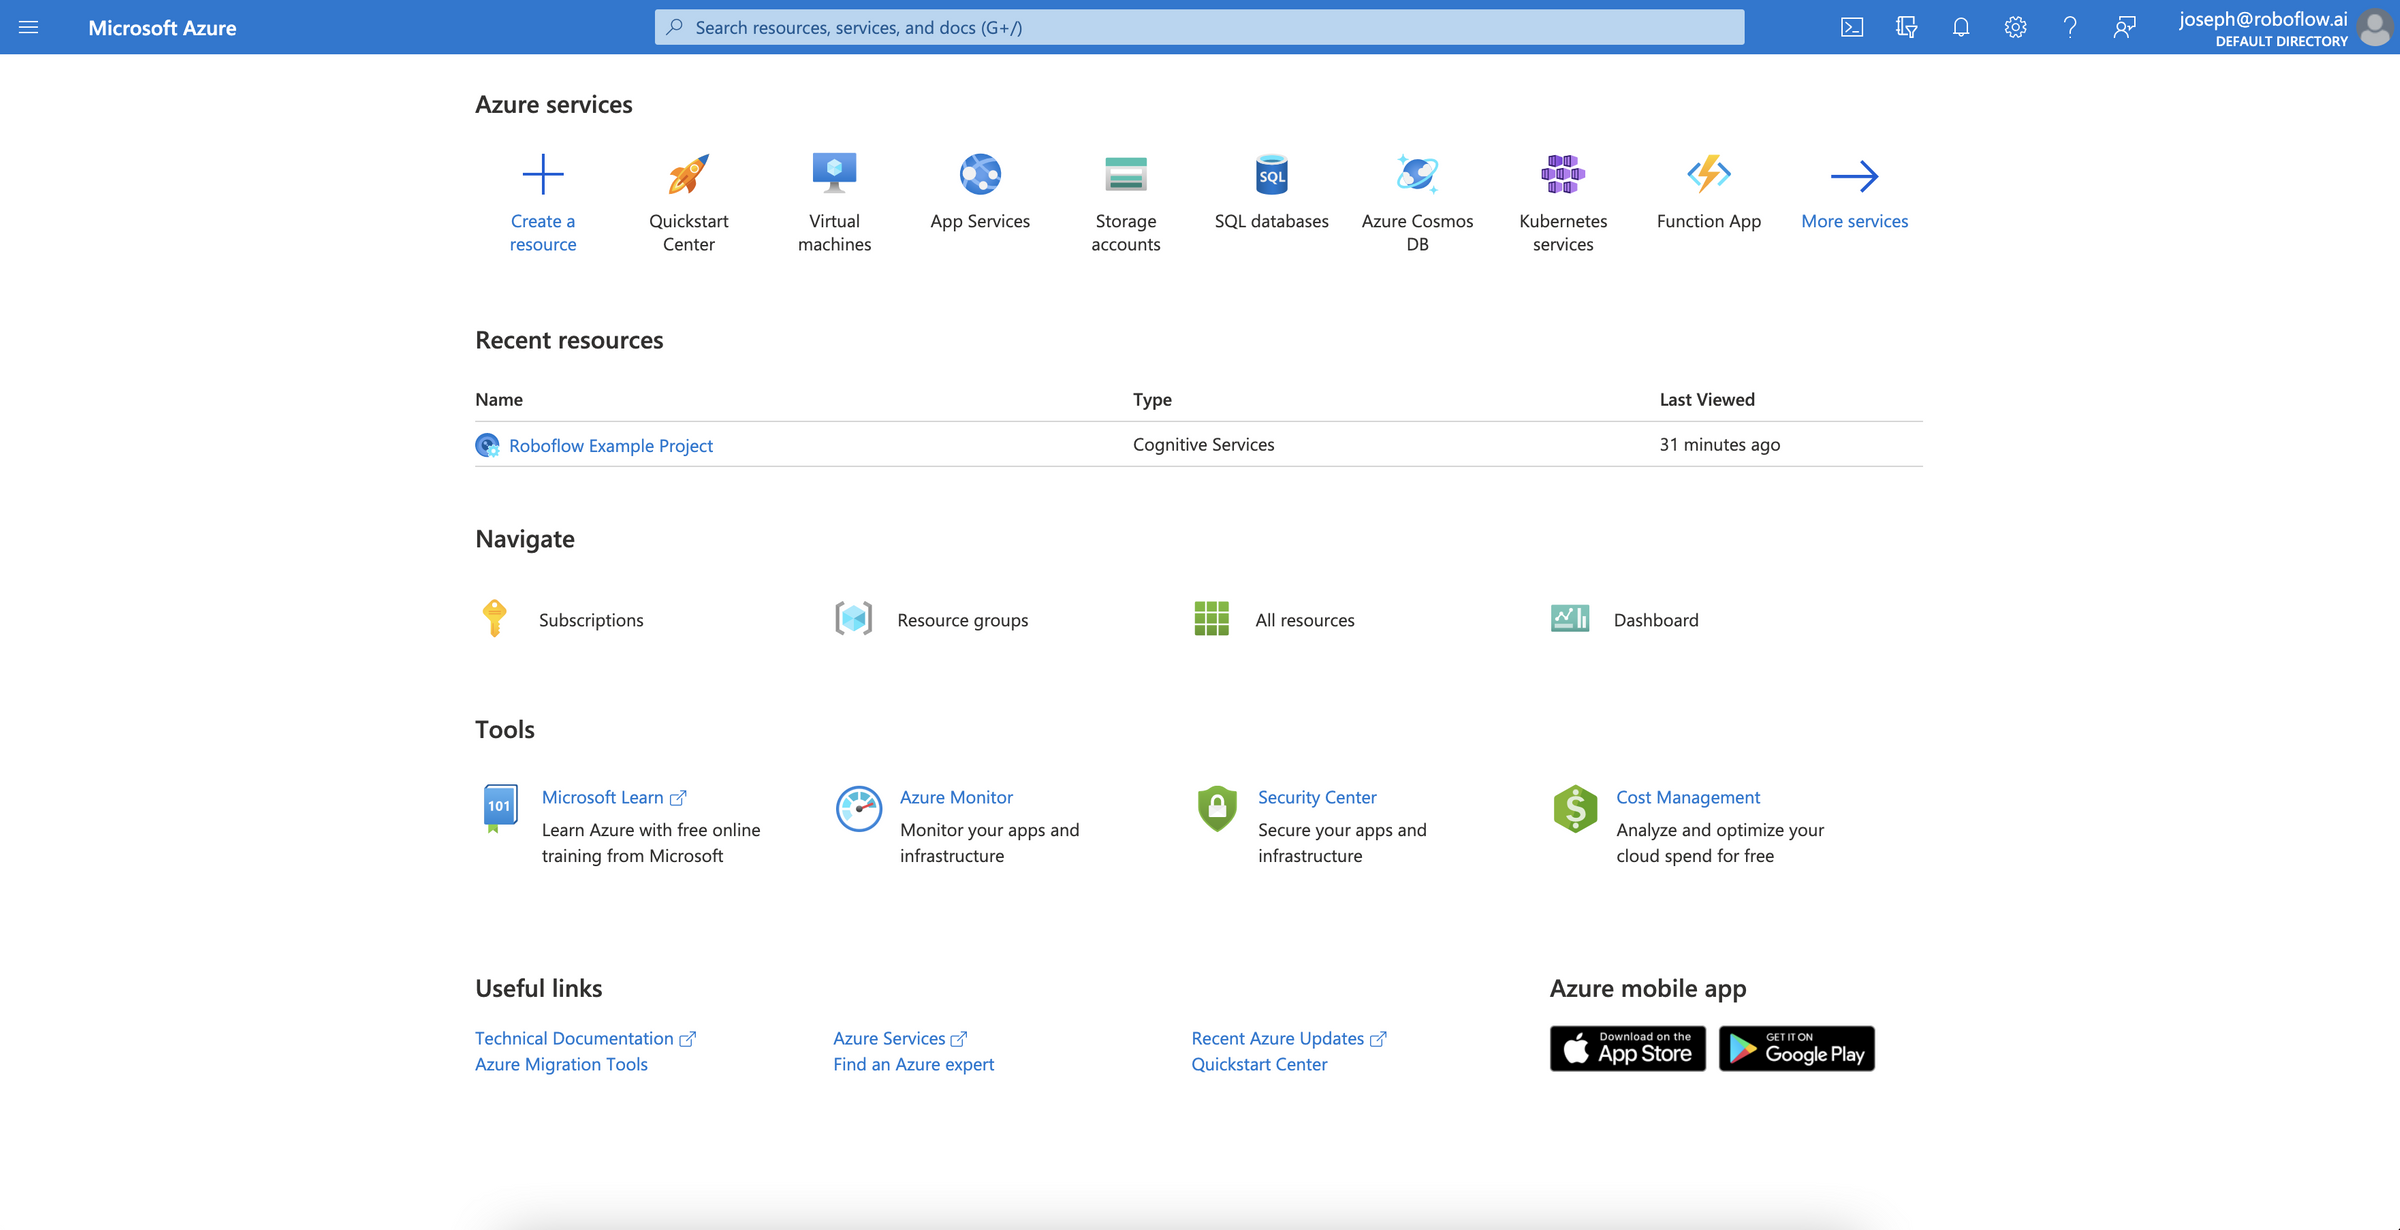This screenshot has width=2400, height=1230.
Task: Open portal settings gear
Action: [2015, 27]
